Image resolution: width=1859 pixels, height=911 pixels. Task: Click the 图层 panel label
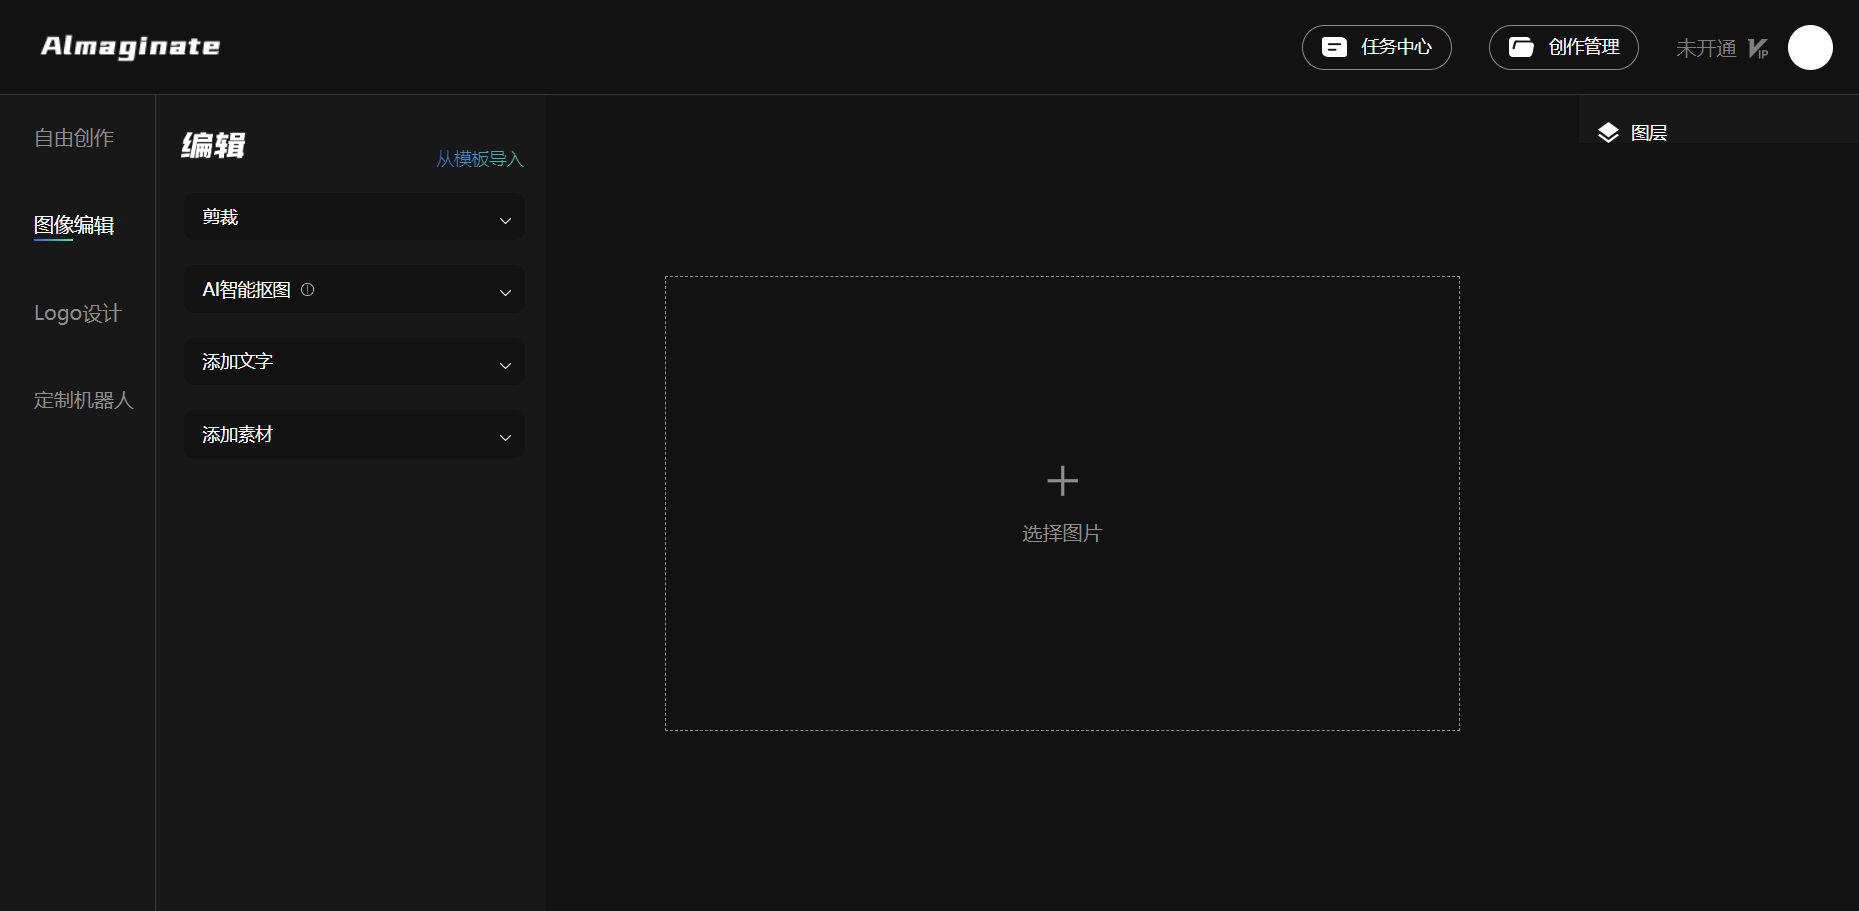(x=1649, y=133)
